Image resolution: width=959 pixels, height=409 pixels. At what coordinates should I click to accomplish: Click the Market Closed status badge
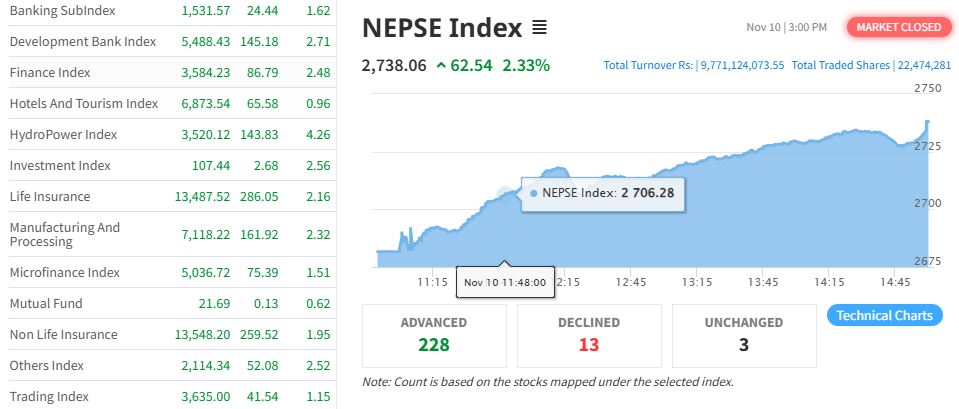pyautogui.click(x=899, y=27)
